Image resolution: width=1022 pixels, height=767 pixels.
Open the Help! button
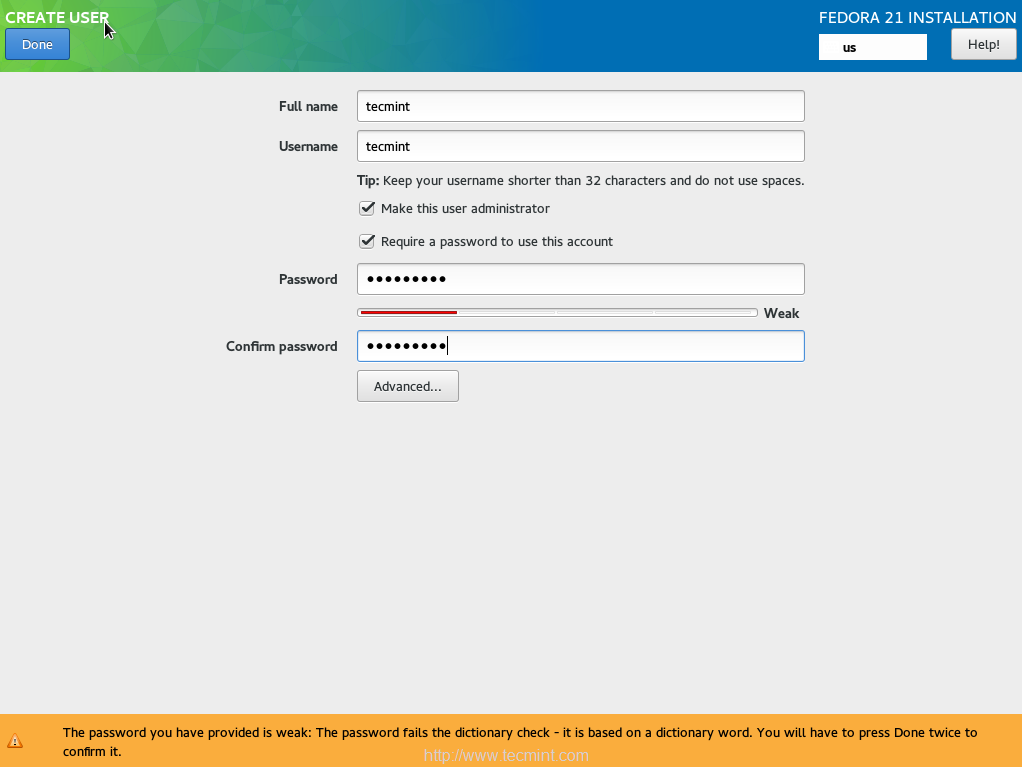tap(983, 44)
